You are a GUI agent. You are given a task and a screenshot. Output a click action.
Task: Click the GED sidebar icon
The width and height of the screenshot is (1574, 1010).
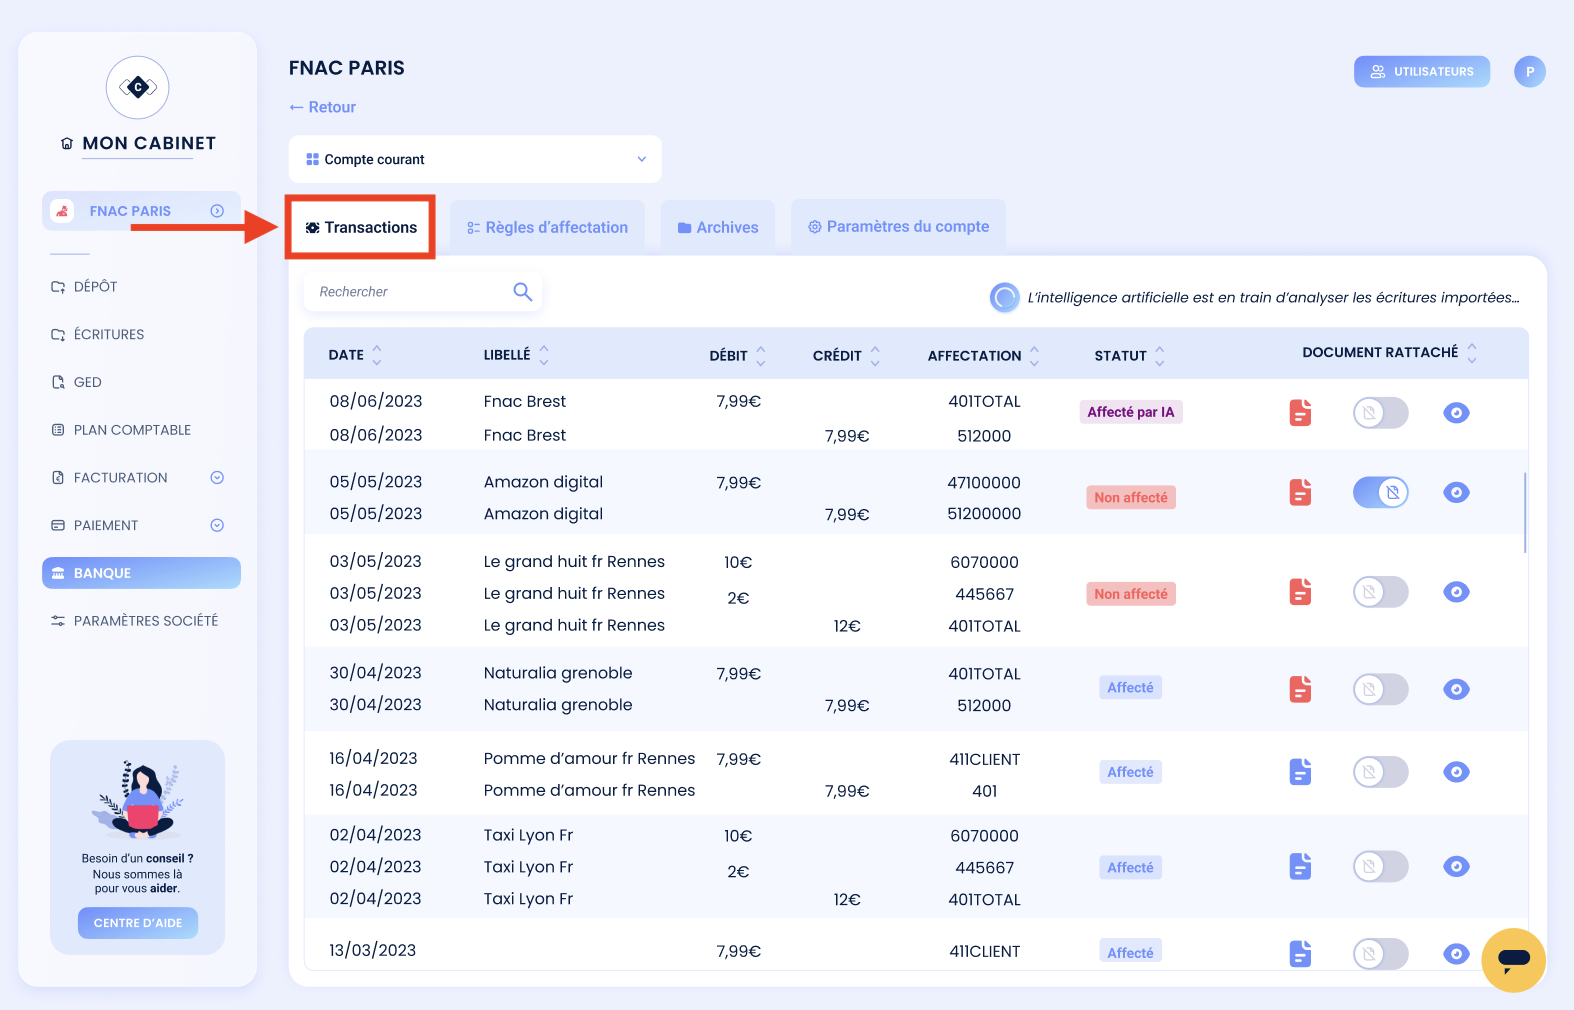[x=58, y=382]
